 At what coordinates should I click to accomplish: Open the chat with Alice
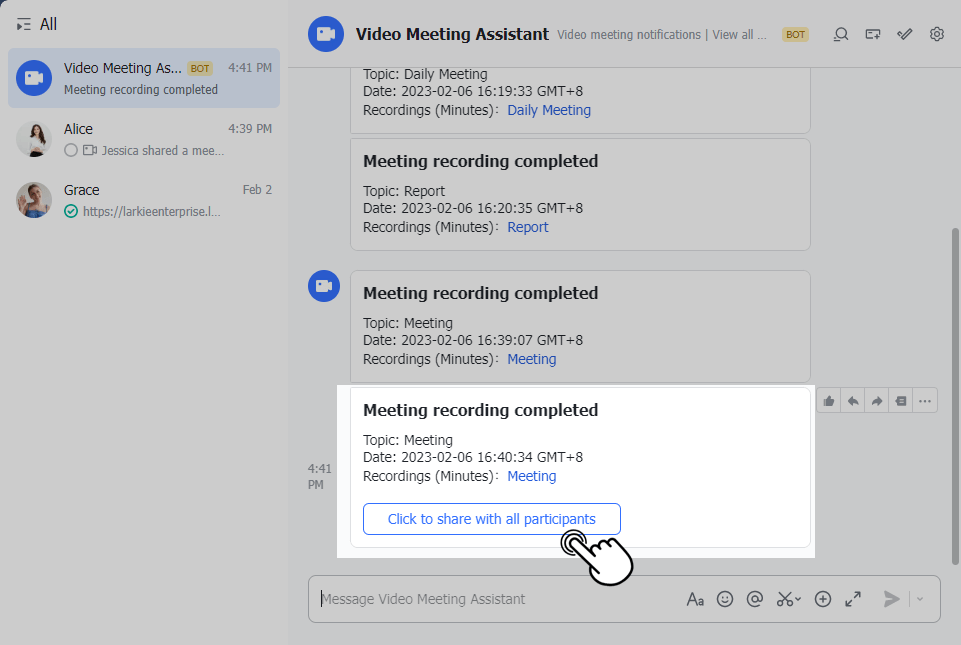144,139
